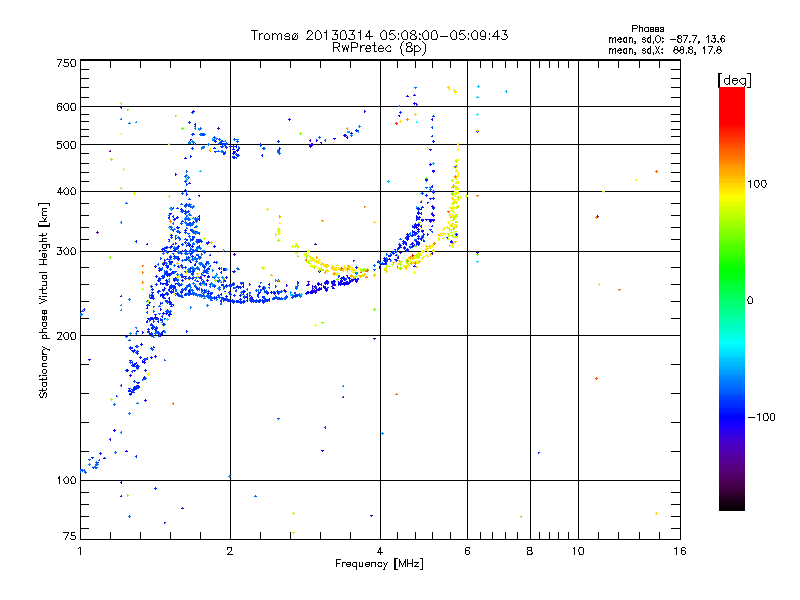Image resolution: width=800 pixels, height=600 pixels.
Task: Click the 600 km height tick label
Action: (x=66, y=107)
